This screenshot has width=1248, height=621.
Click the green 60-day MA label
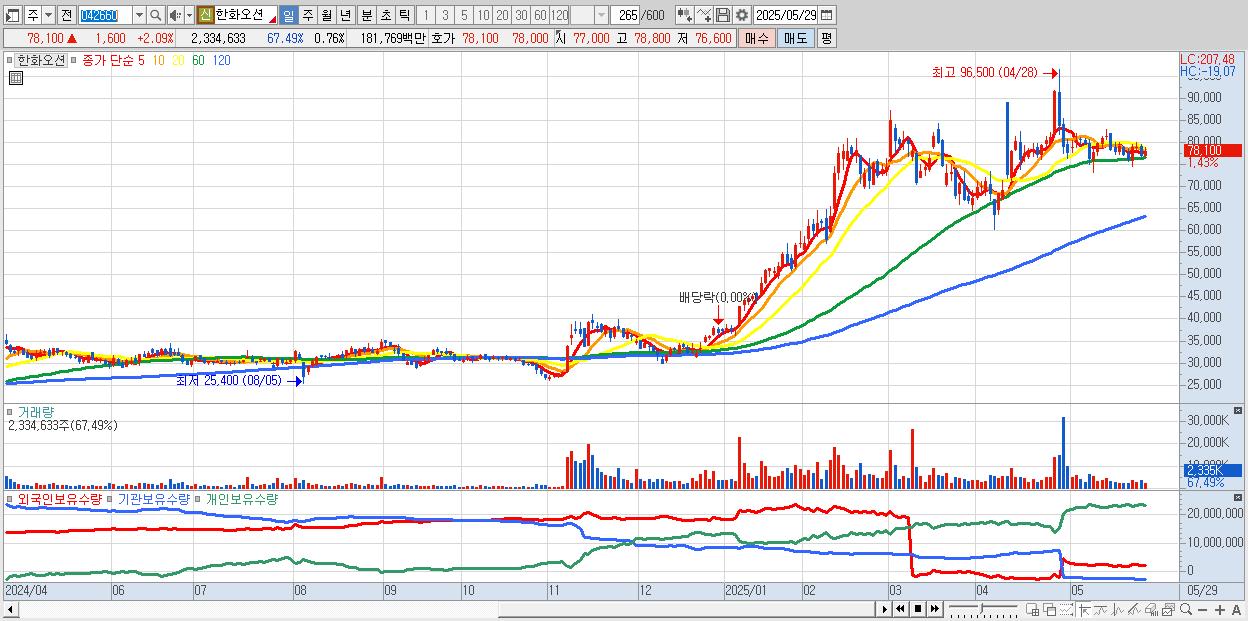point(198,60)
